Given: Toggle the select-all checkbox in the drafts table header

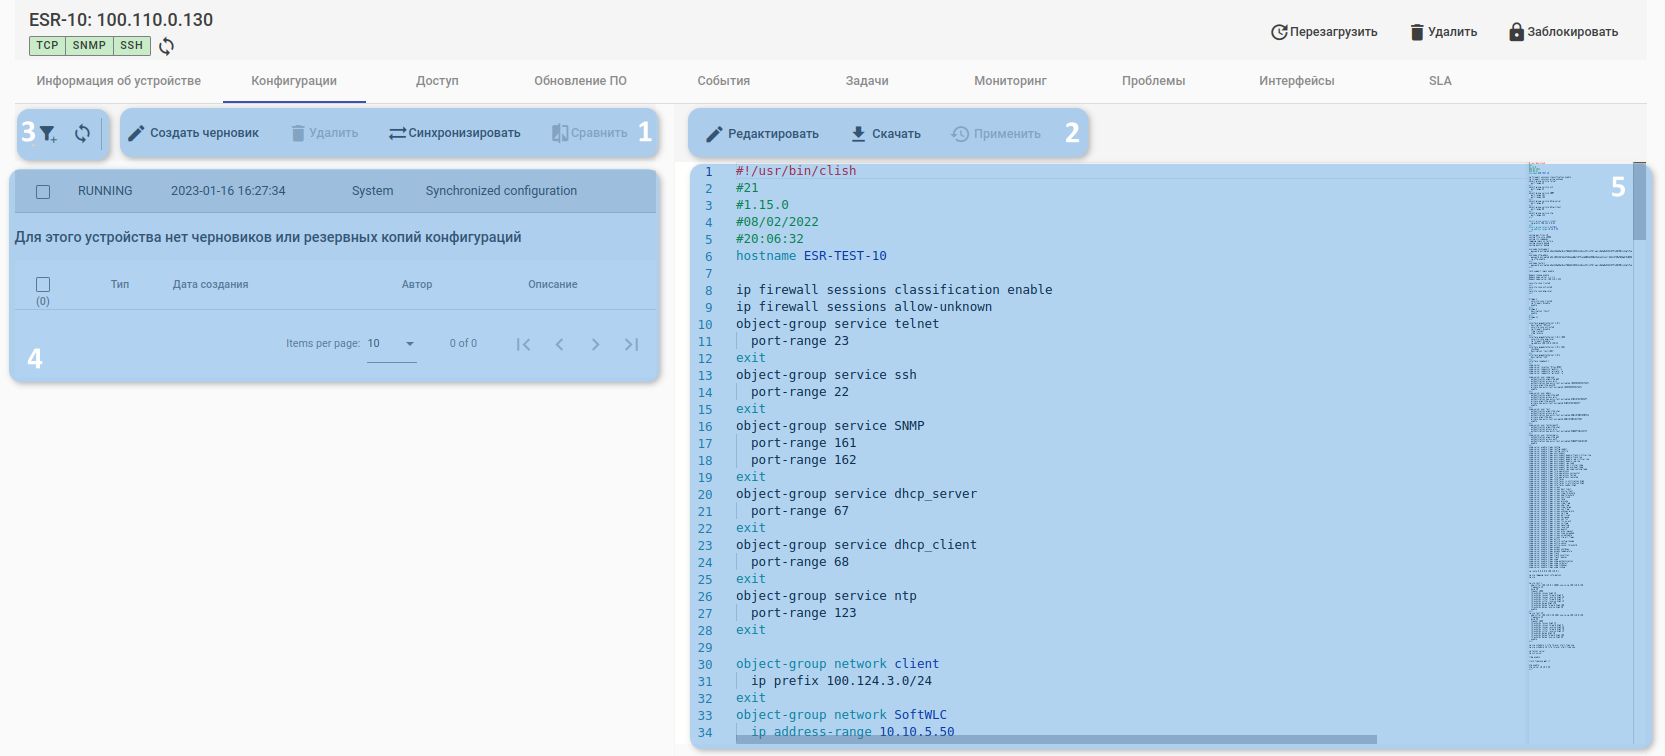Looking at the screenshot, I should [43, 285].
